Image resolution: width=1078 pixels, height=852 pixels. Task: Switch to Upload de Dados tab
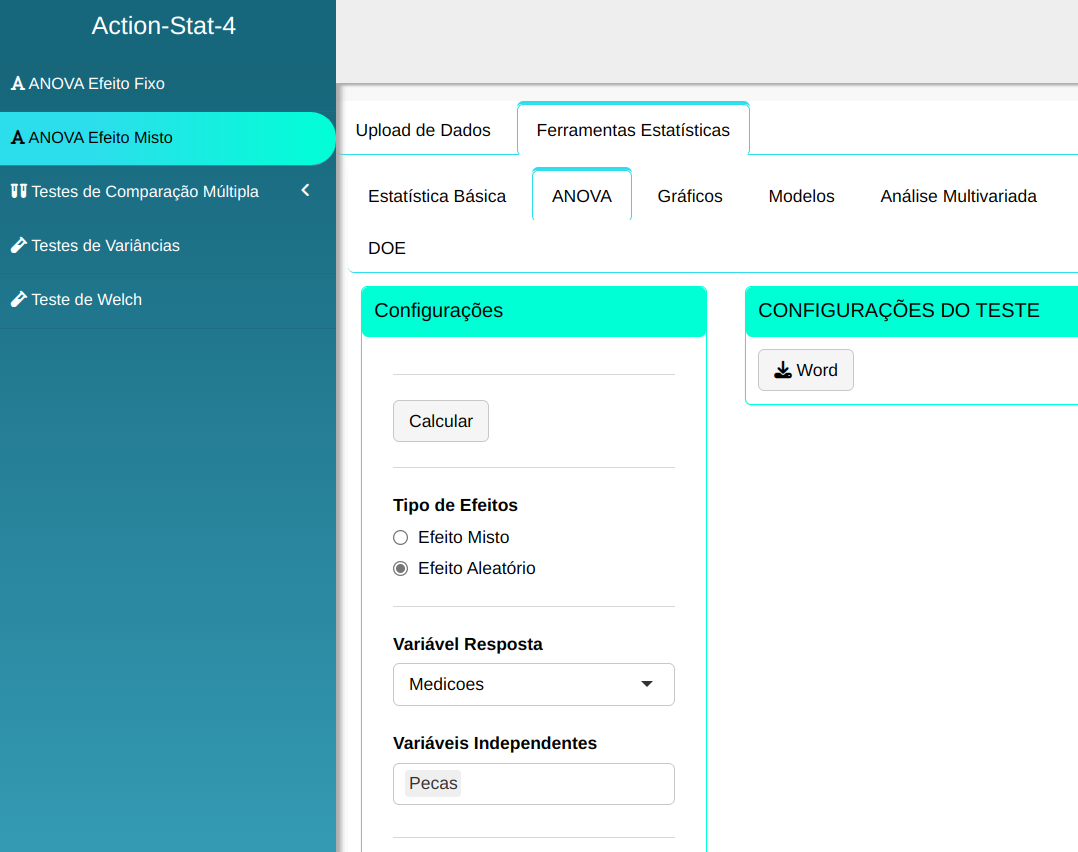(423, 131)
